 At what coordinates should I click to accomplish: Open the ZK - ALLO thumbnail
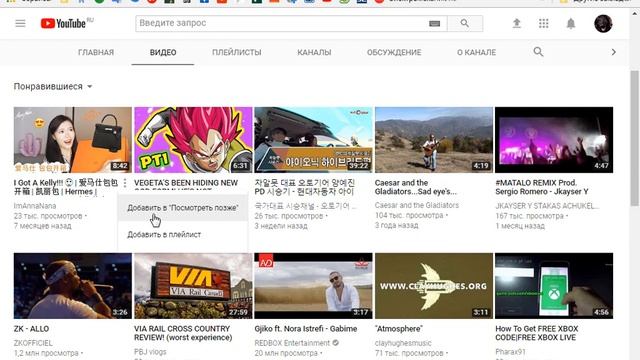(73, 286)
